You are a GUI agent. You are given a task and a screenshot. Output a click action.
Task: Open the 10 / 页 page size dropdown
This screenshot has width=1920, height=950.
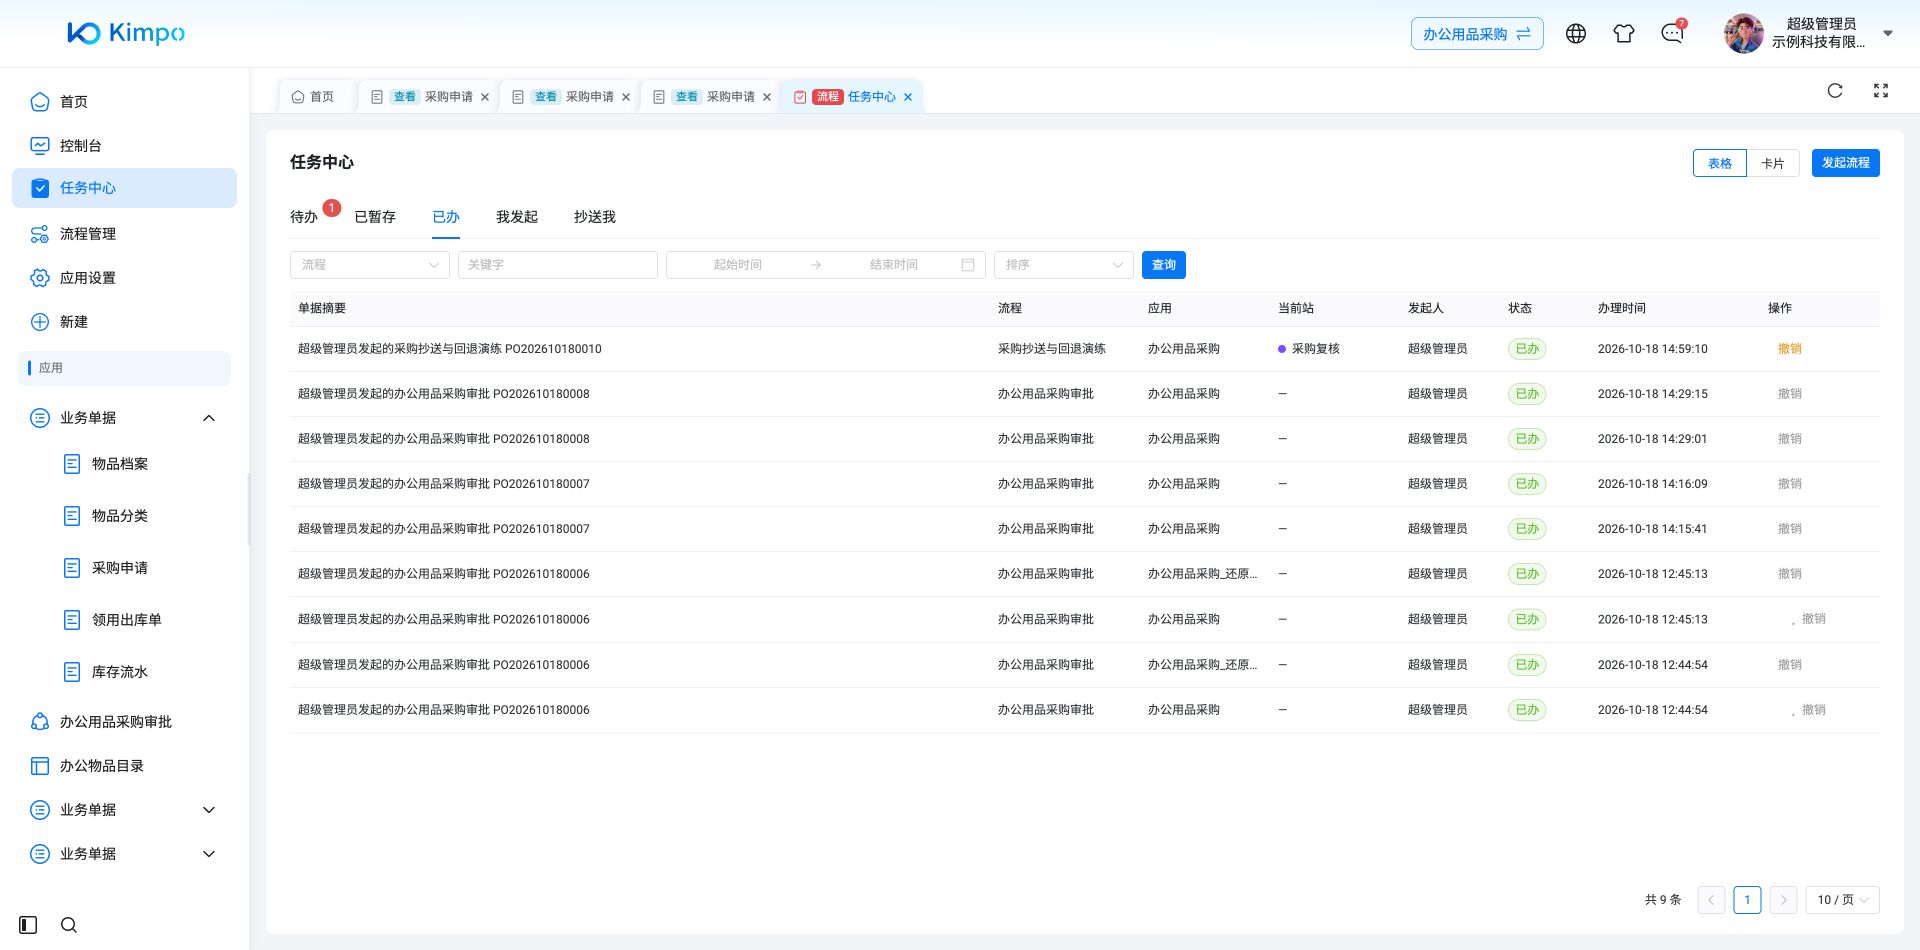point(1843,900)
